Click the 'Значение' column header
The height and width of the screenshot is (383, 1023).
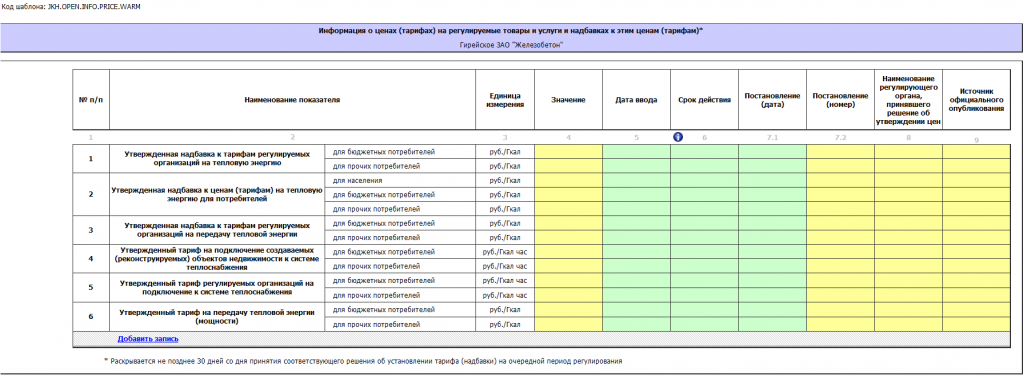(x=568, y=100)
